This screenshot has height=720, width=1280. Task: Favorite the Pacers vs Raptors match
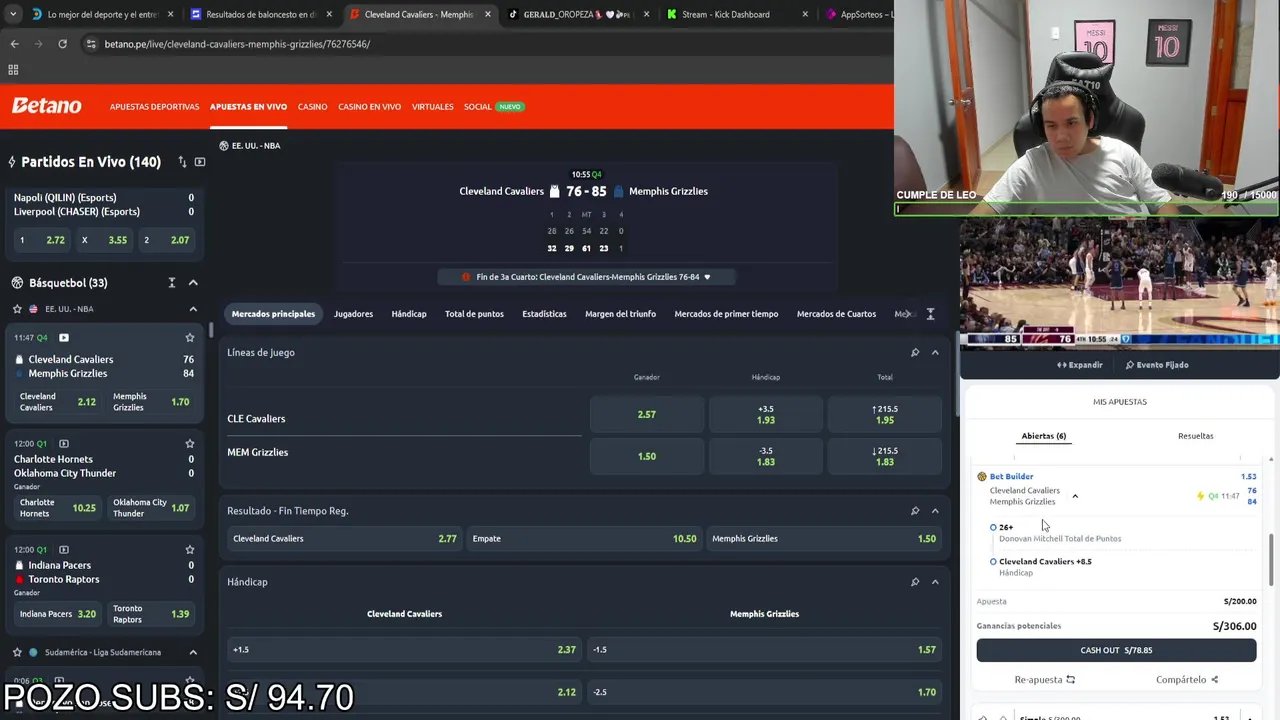pyautogui.click(x=190, y=550)
